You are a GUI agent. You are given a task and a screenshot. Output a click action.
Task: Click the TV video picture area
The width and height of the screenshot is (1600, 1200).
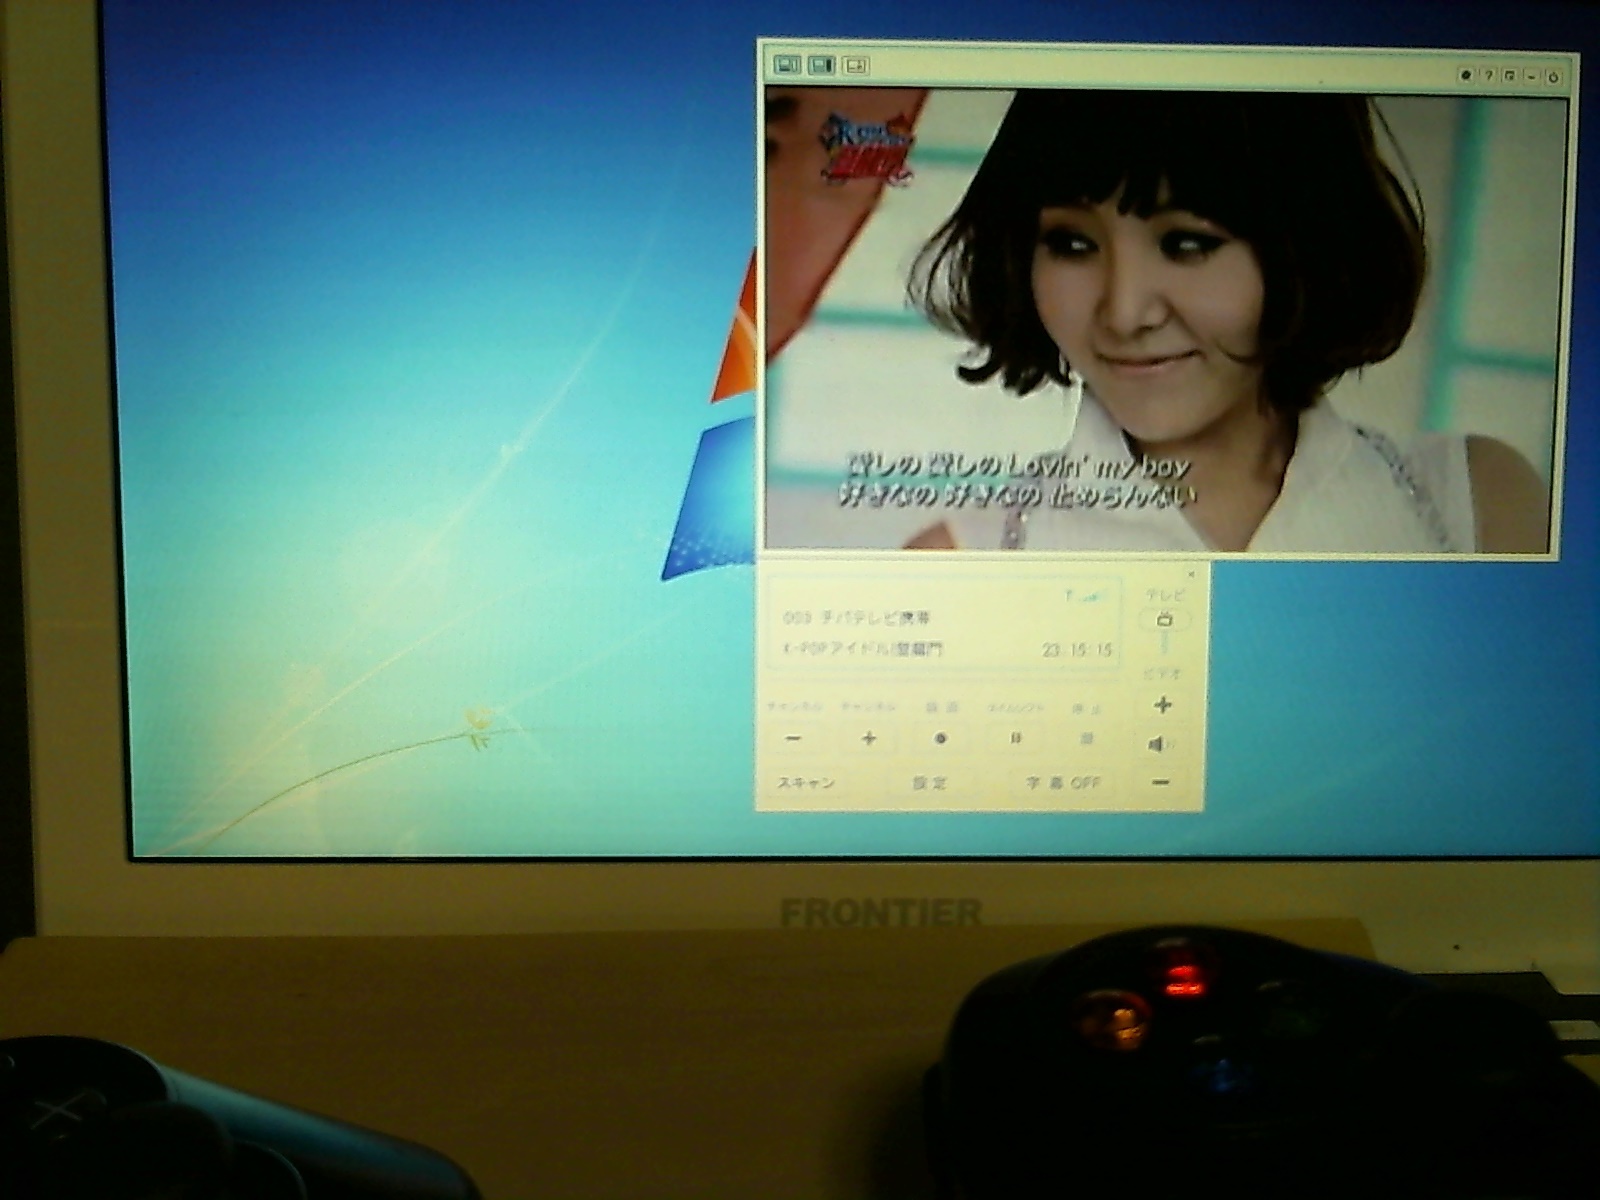(x=1162, y=320)
